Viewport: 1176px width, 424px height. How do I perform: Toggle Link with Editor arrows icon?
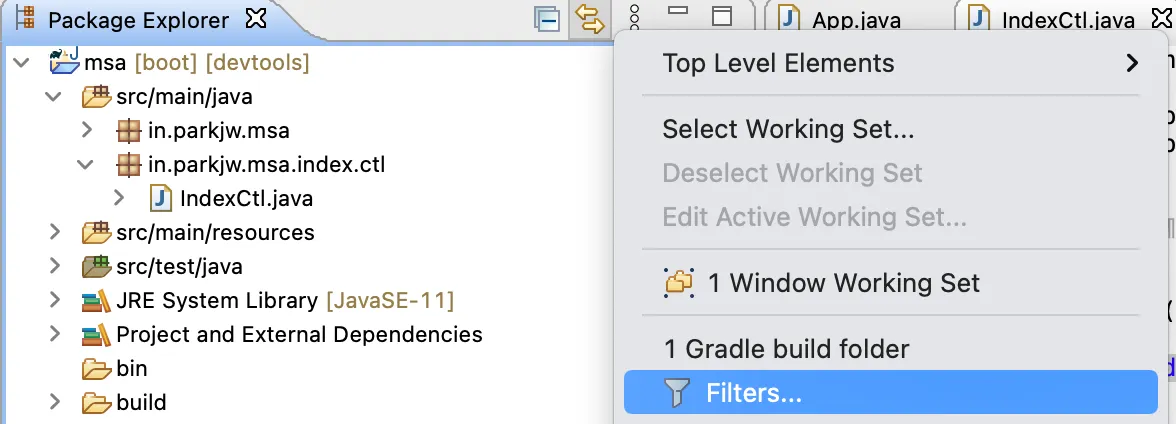590,19
